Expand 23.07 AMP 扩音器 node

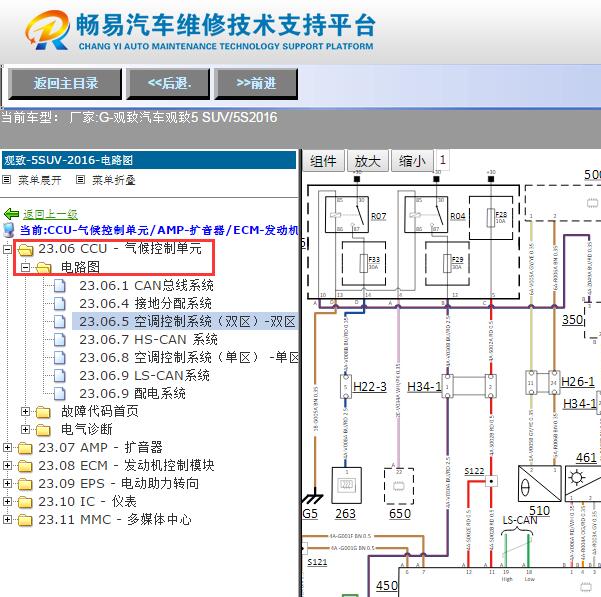pyautogui.click(x=7, y=448)
